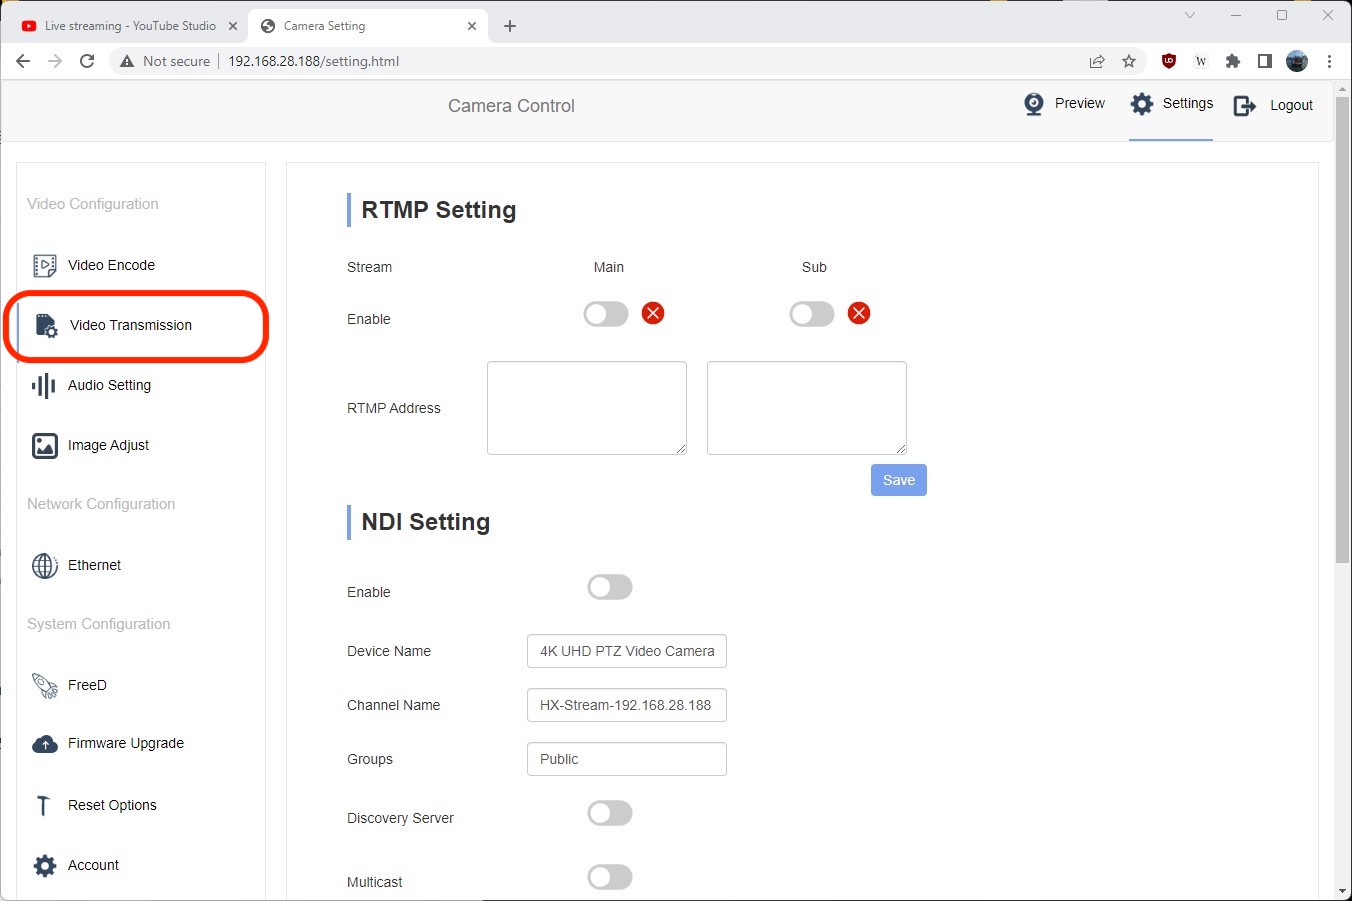Switch to Live streaming YouTube Studio tab
Viewport: 1352px width, 901px height.
(130, 26)
